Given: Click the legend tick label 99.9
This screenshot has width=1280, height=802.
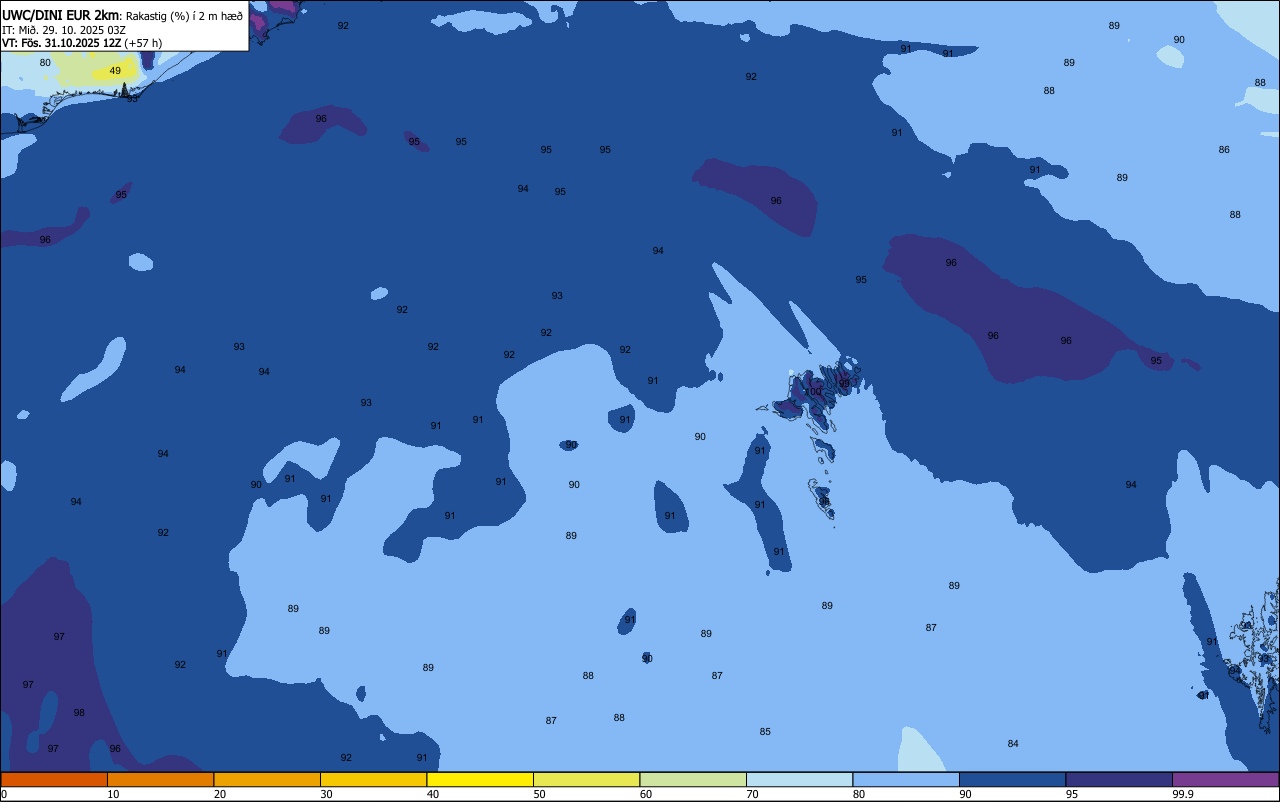Looking at the screenshot, I should (1183, 794).
